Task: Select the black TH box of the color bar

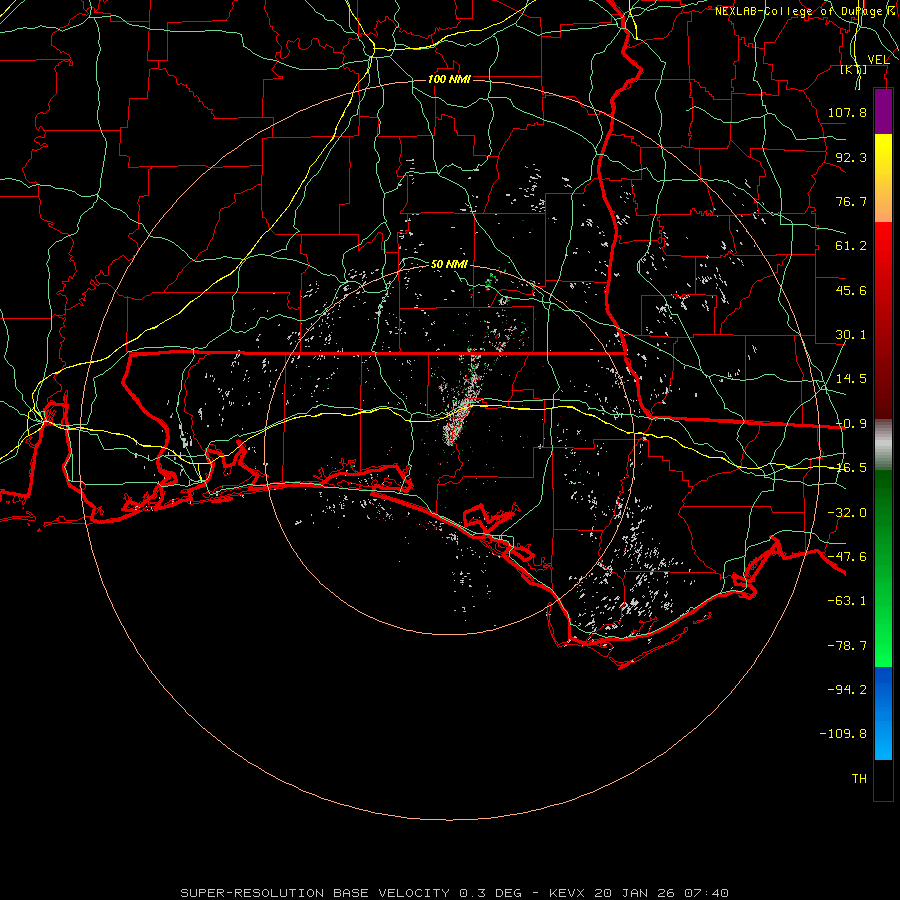Action: click(x=883, y=780)
